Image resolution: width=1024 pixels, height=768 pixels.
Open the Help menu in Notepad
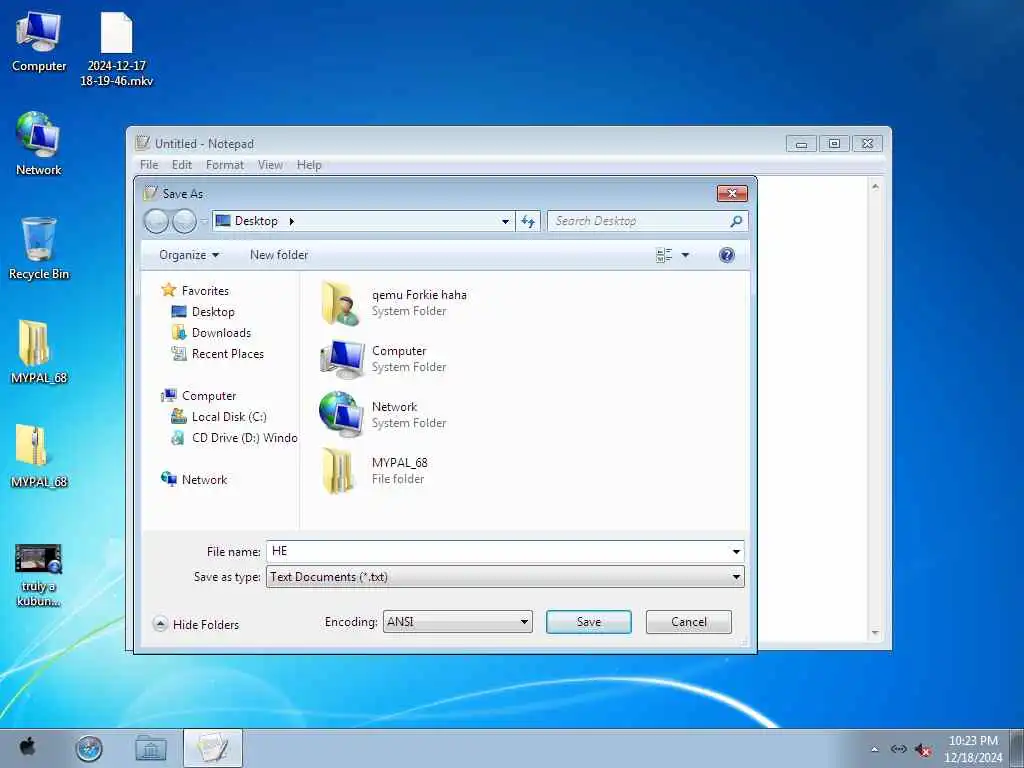point(309,165)
